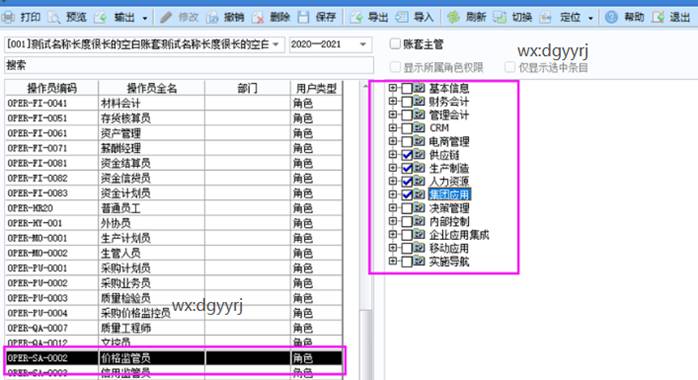Select operator row 材料会计

174,103
